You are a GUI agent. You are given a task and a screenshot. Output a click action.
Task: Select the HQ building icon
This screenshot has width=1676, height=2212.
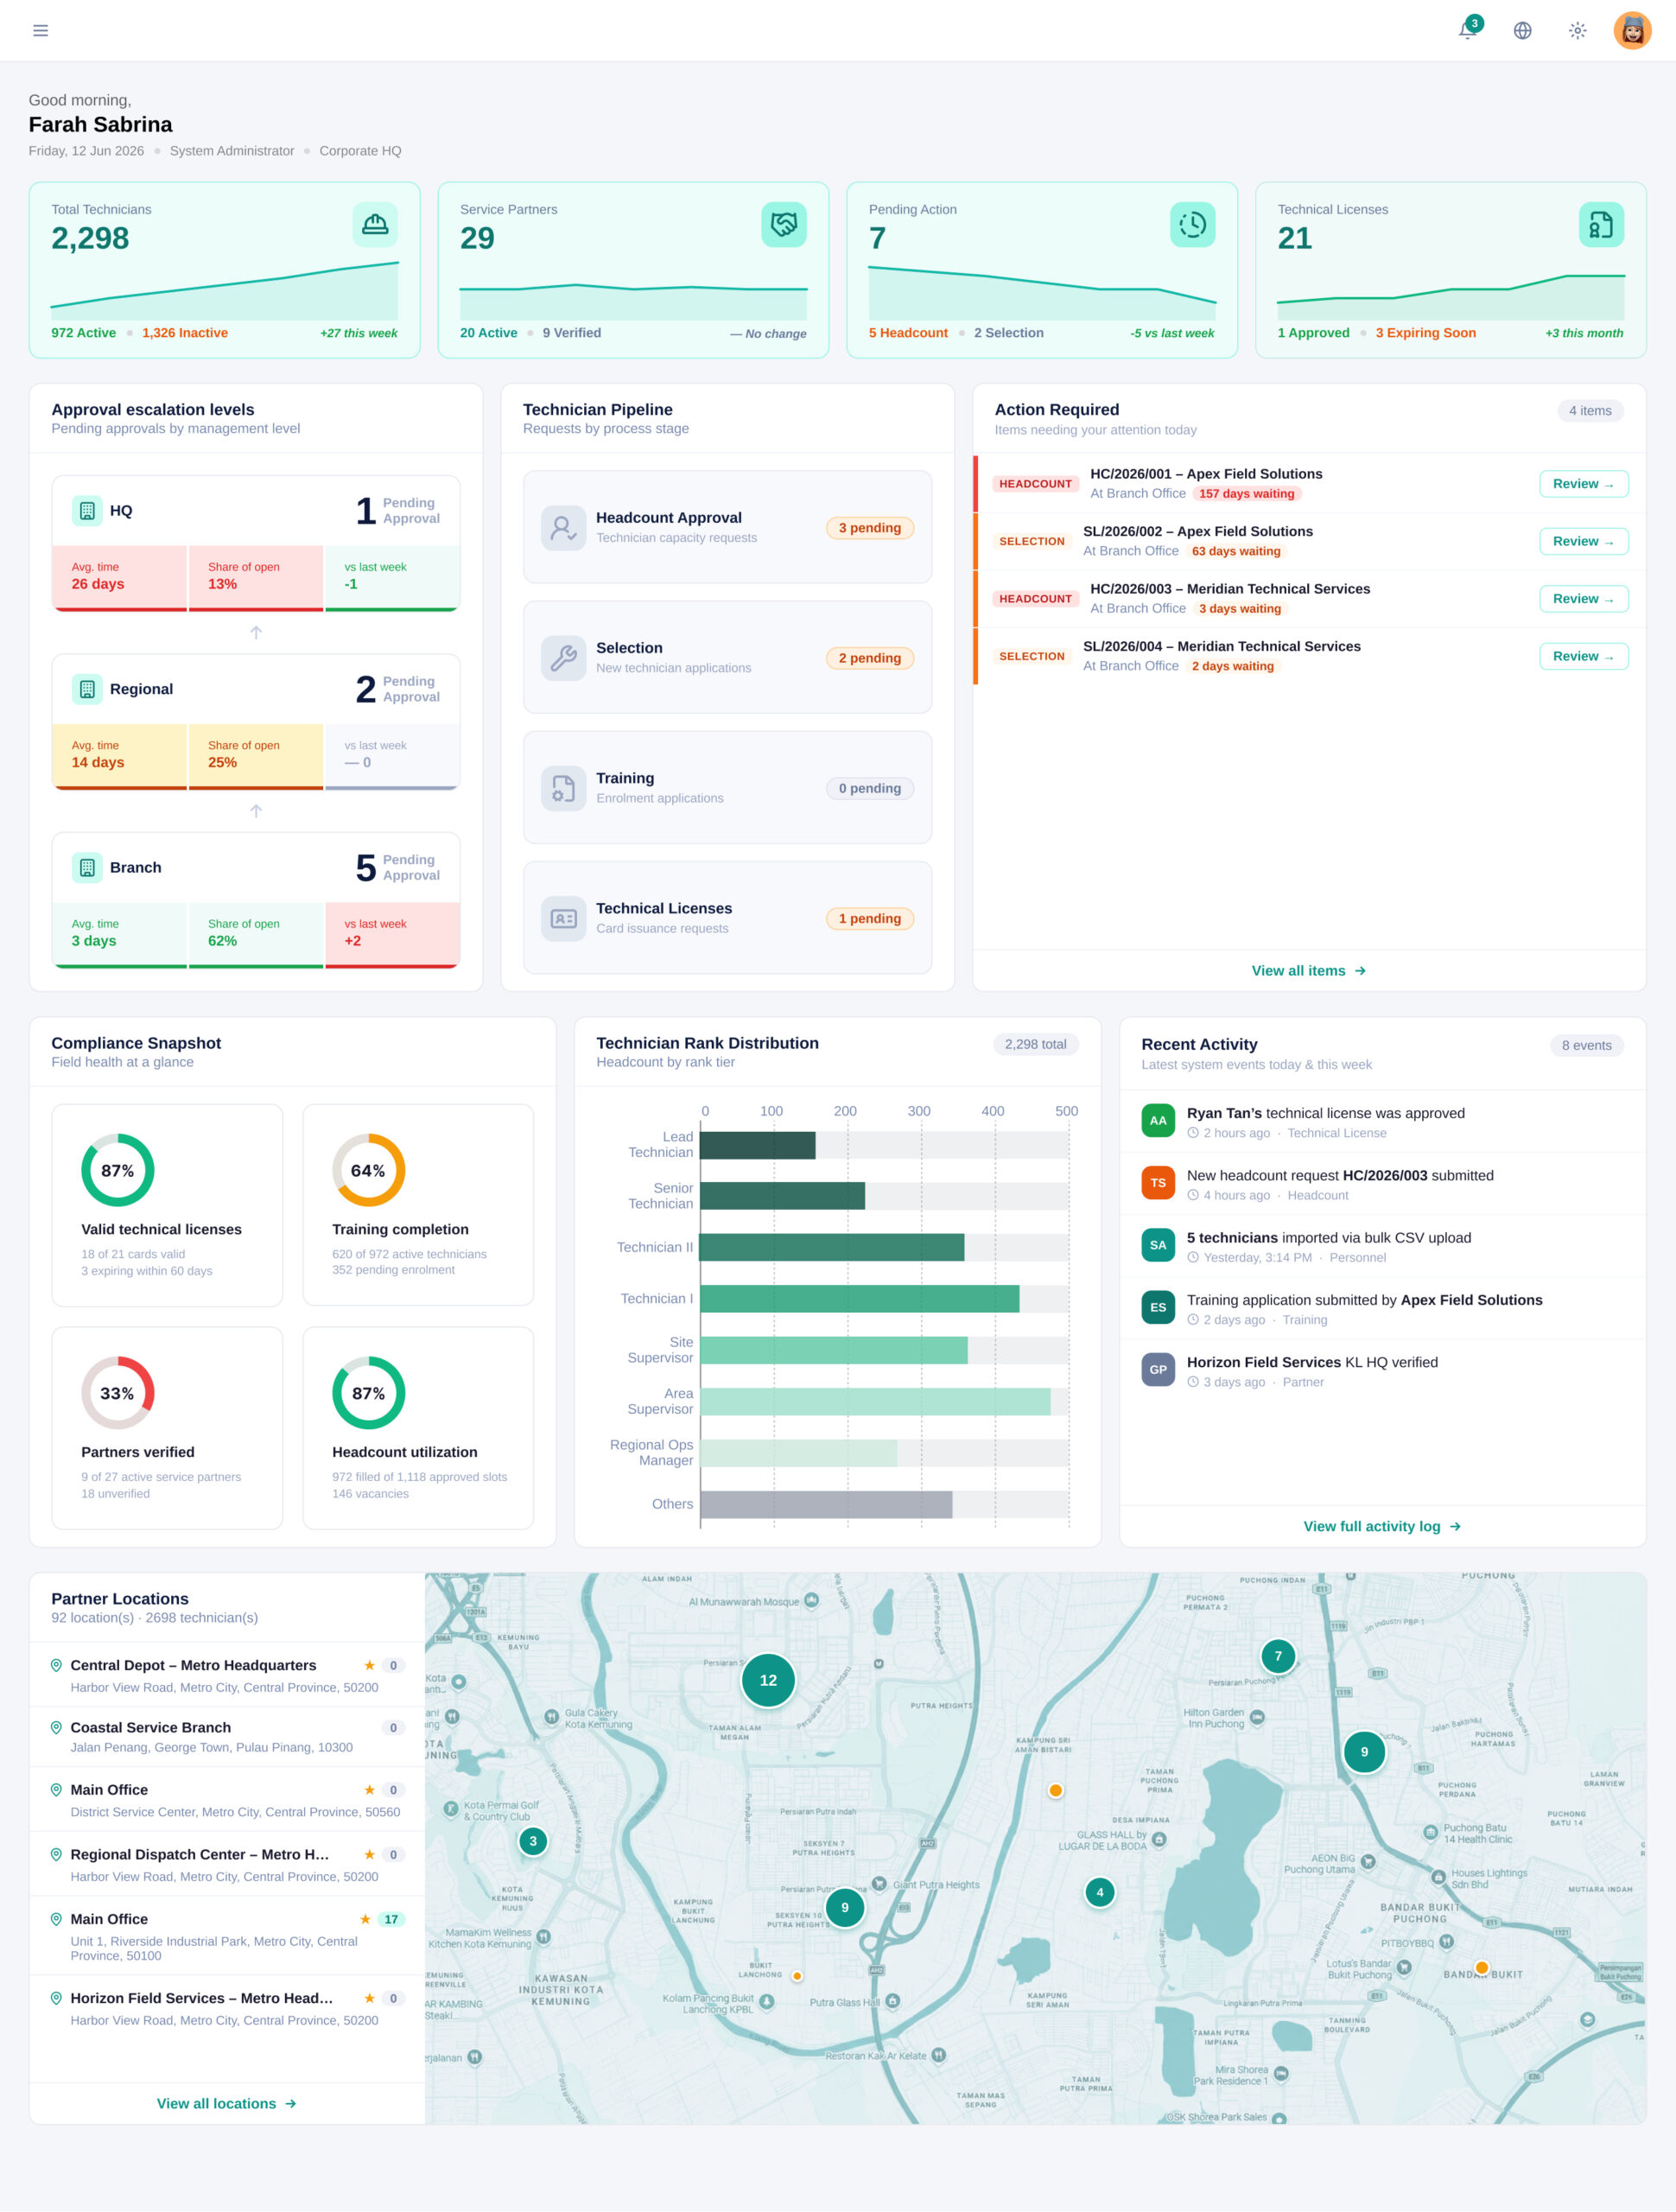pos(87,510)
